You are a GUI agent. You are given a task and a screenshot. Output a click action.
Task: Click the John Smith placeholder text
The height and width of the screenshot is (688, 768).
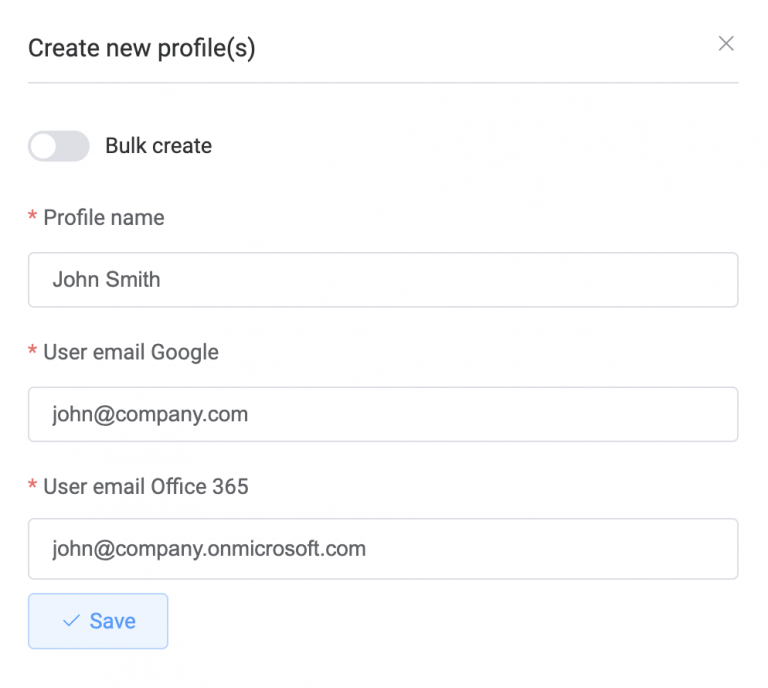[106, 280]
